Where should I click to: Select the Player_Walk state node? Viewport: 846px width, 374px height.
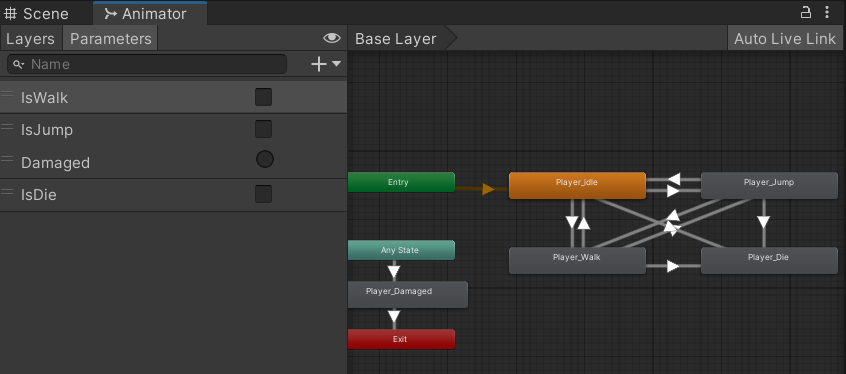click(577, 261)
